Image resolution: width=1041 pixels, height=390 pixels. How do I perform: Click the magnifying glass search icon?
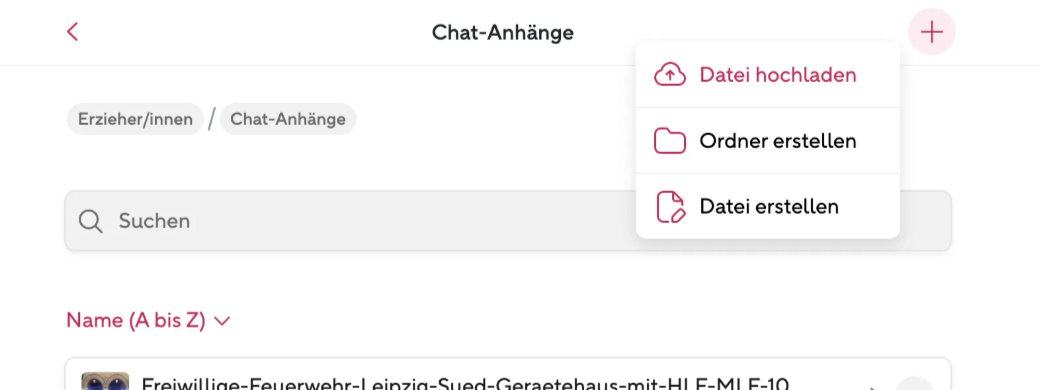[90, 221]
